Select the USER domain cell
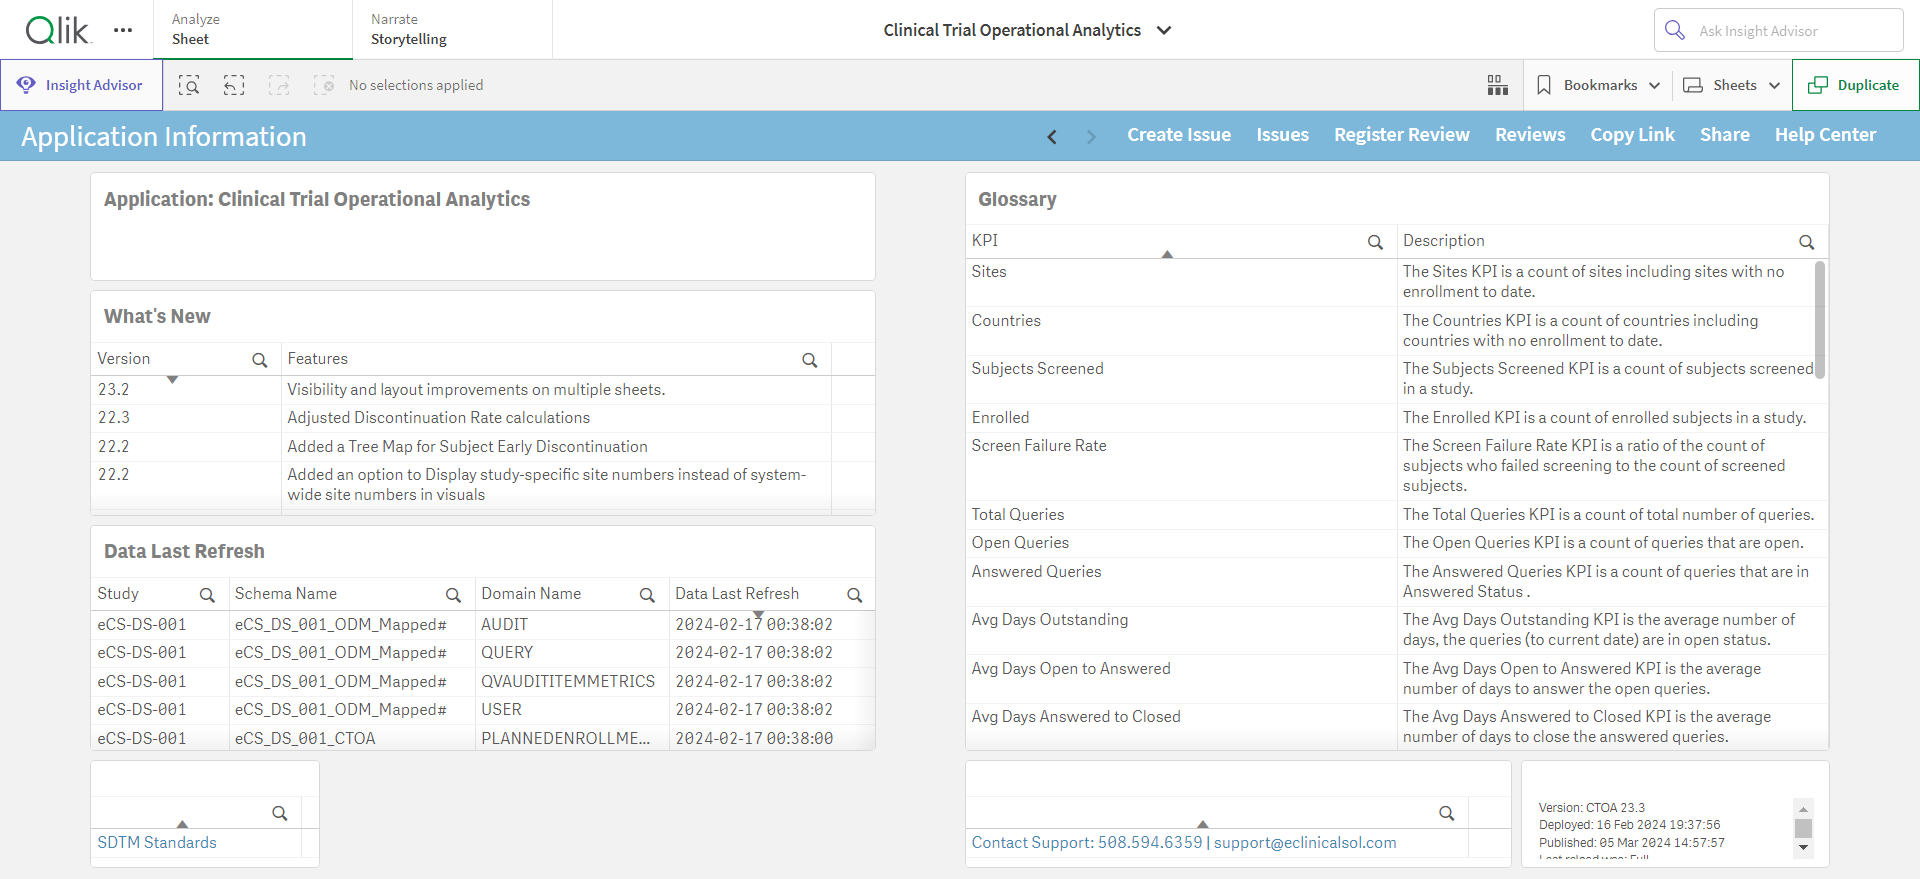The height and width of the screenshot is (879, 1920). [572, 710]
